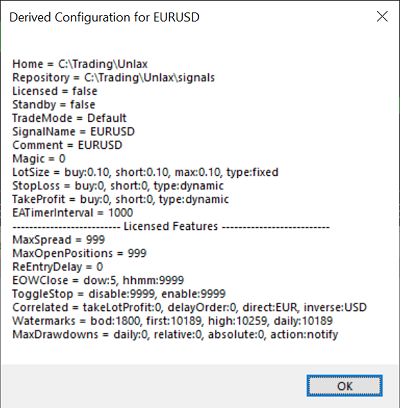The height and width of the screenshot is (408, 400).
Task: Click the Watermarks settings line
Action: point(173,321)
